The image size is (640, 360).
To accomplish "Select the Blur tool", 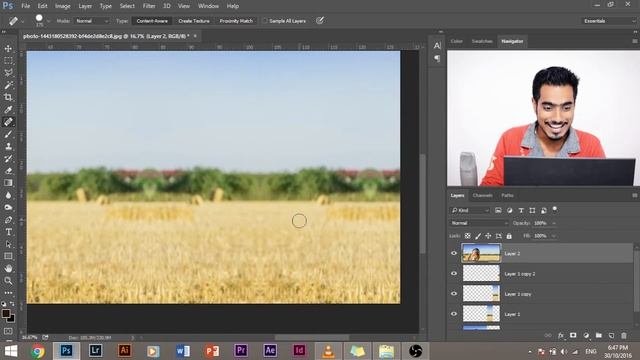I will pos(8,195).
